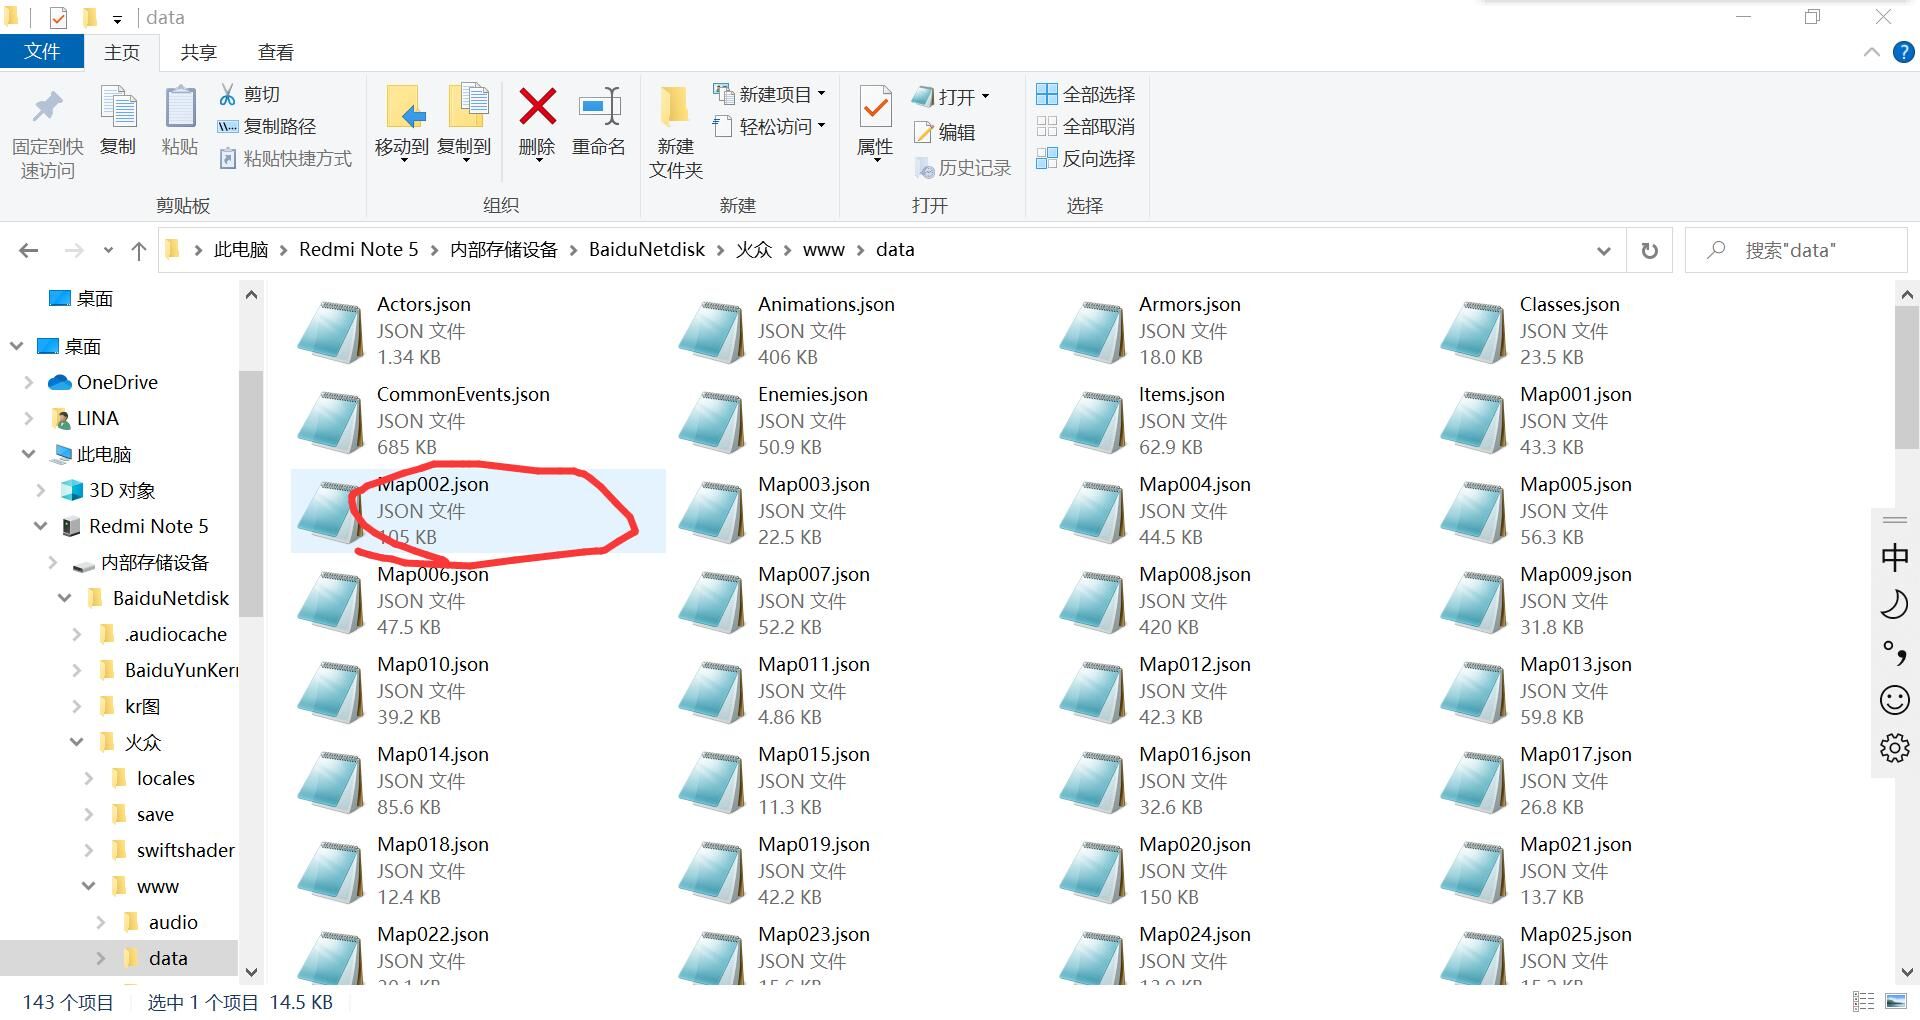Open the address bar history dropdown
1920x1020 pixels.
[1604, 250]
